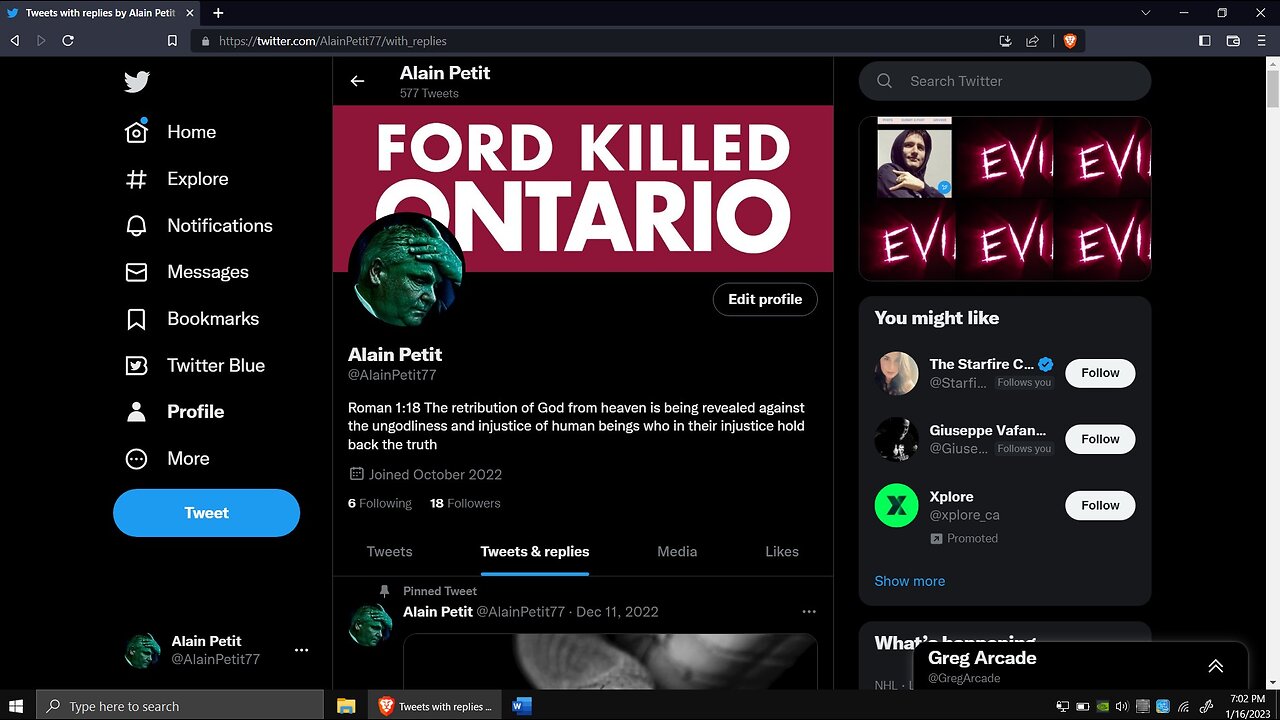The height and width of the screenshot is (720, 1280).
Task: Open the Messages envelope icon
Action: coord(136,272)
